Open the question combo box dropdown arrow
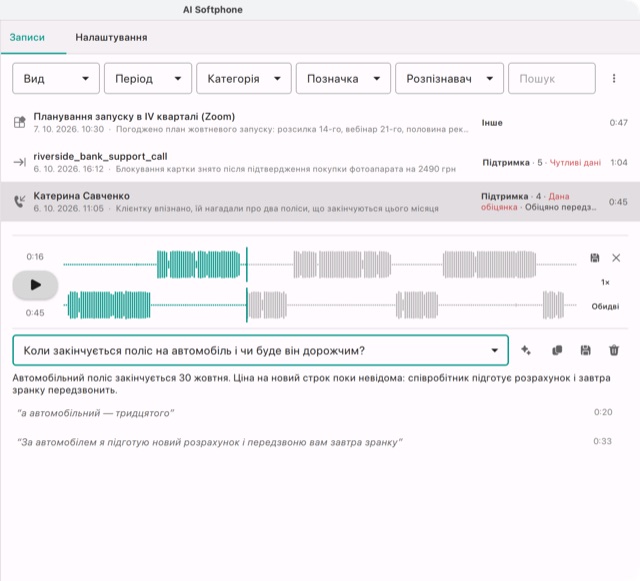 [494, 350]
